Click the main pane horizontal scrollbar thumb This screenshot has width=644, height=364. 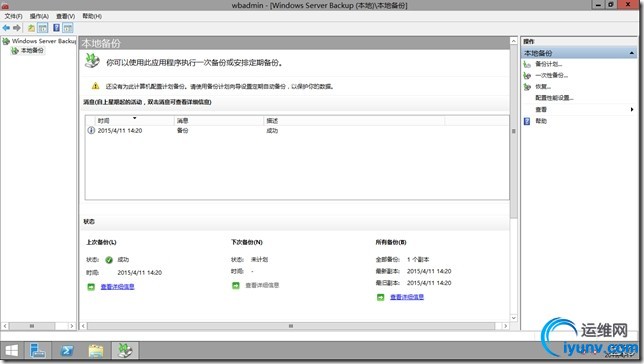point(291,326)
